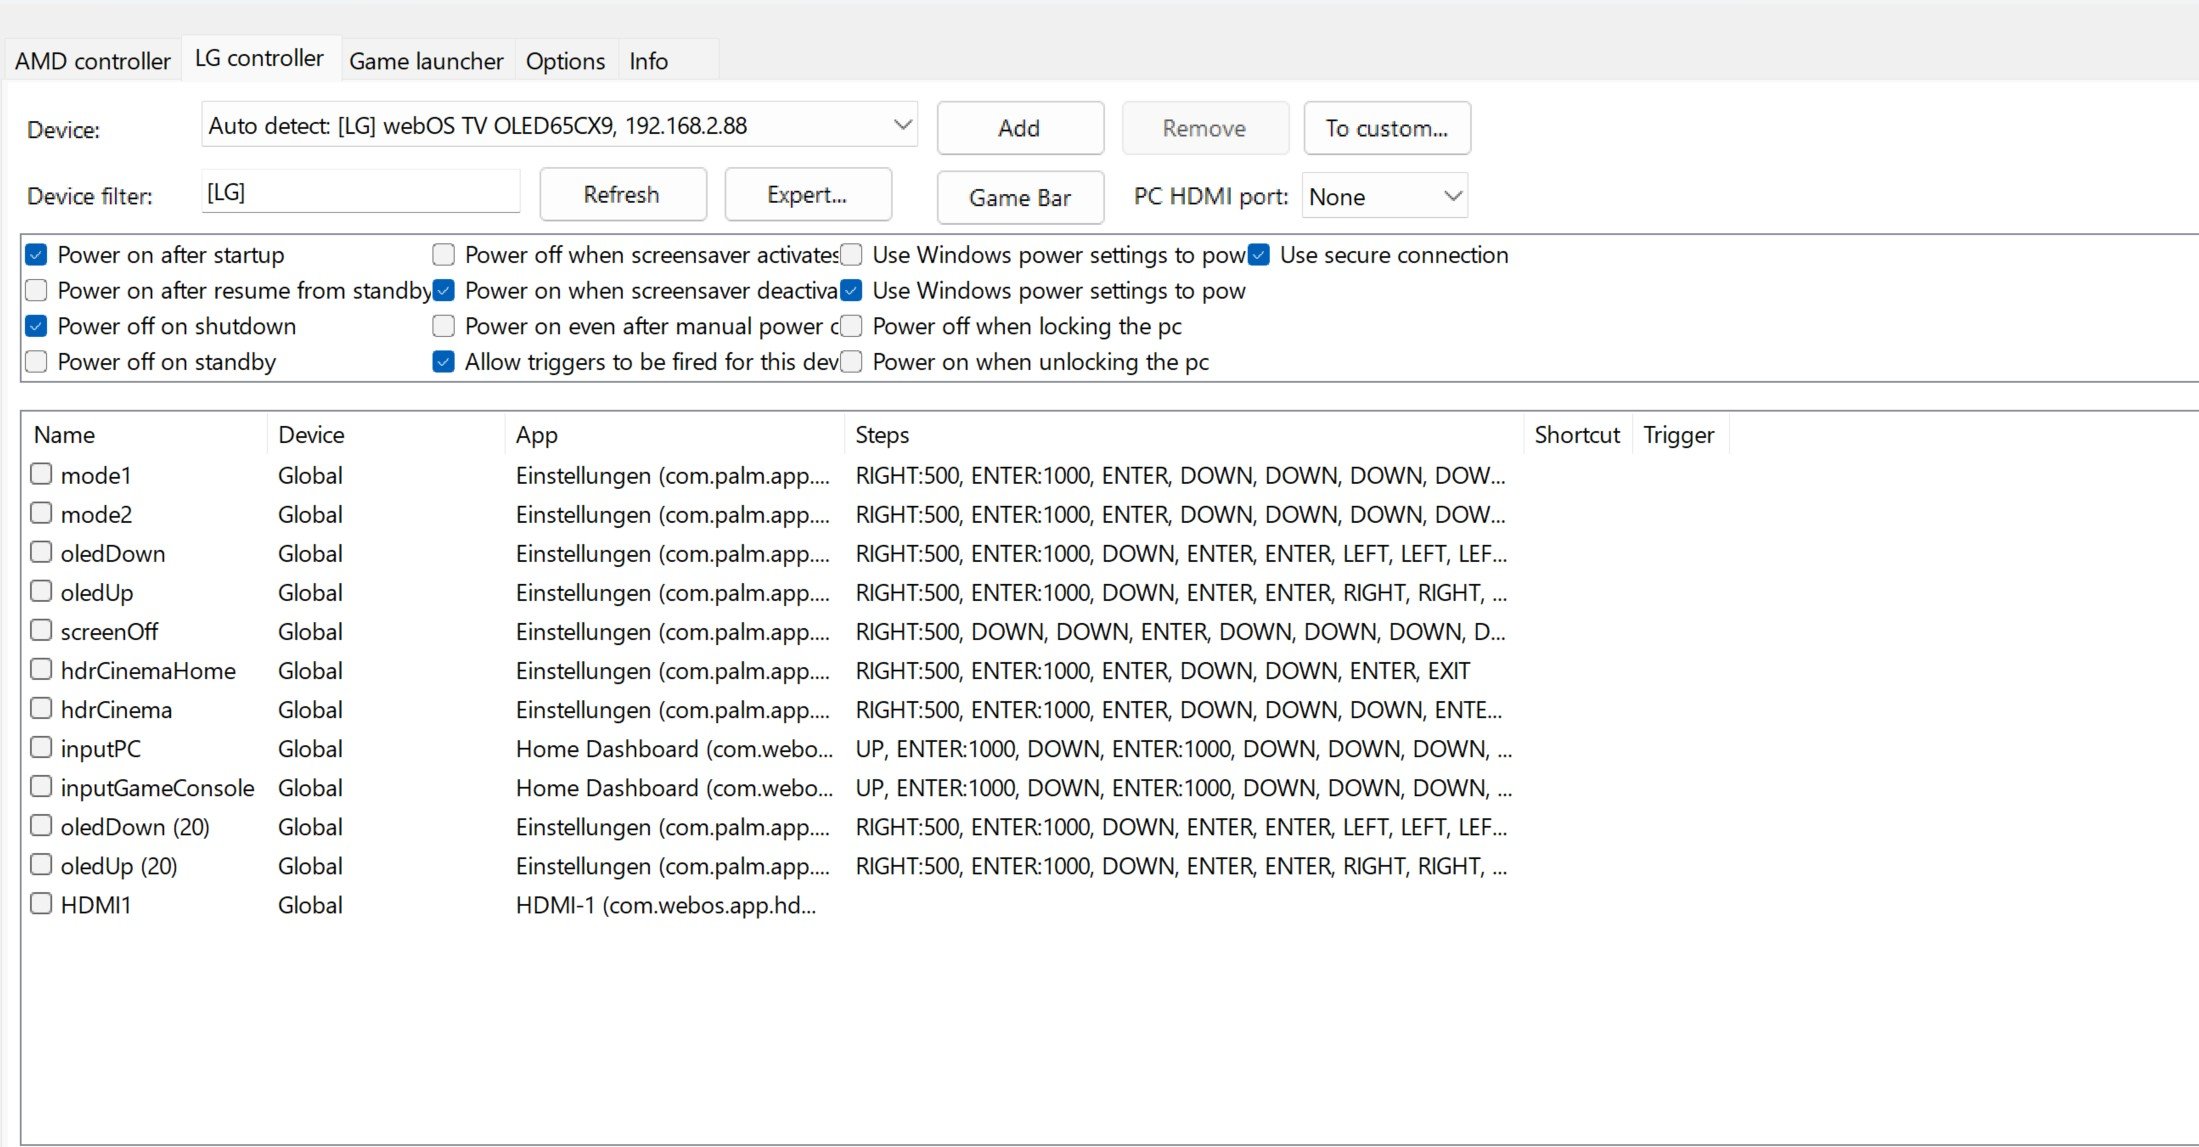
Task: Enable Power off on standby checkbox
Action: pyautogui.click(x=37, y=362)
